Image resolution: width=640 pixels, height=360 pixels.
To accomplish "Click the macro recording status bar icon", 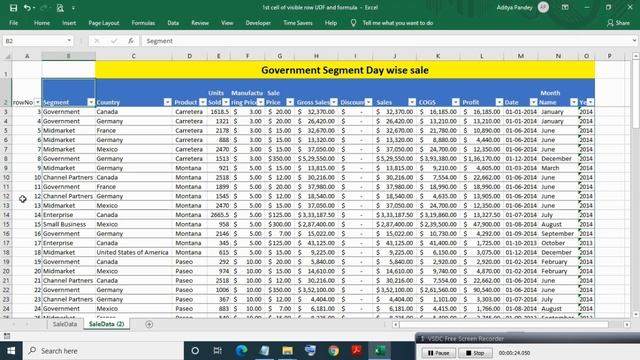I will click(7, 336).
